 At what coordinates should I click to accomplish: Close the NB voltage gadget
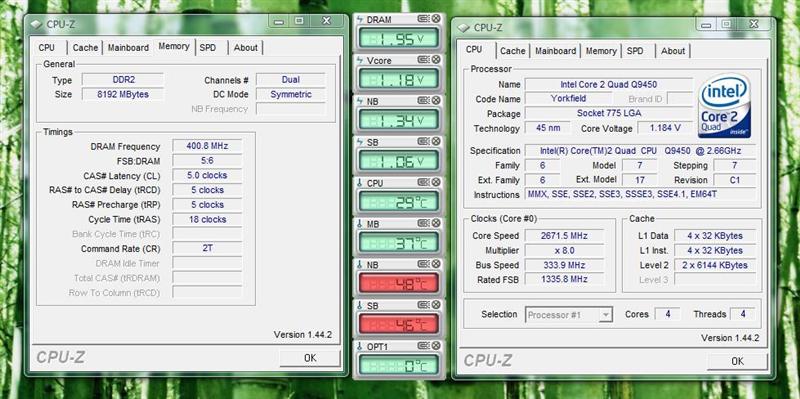pos(436,101)
